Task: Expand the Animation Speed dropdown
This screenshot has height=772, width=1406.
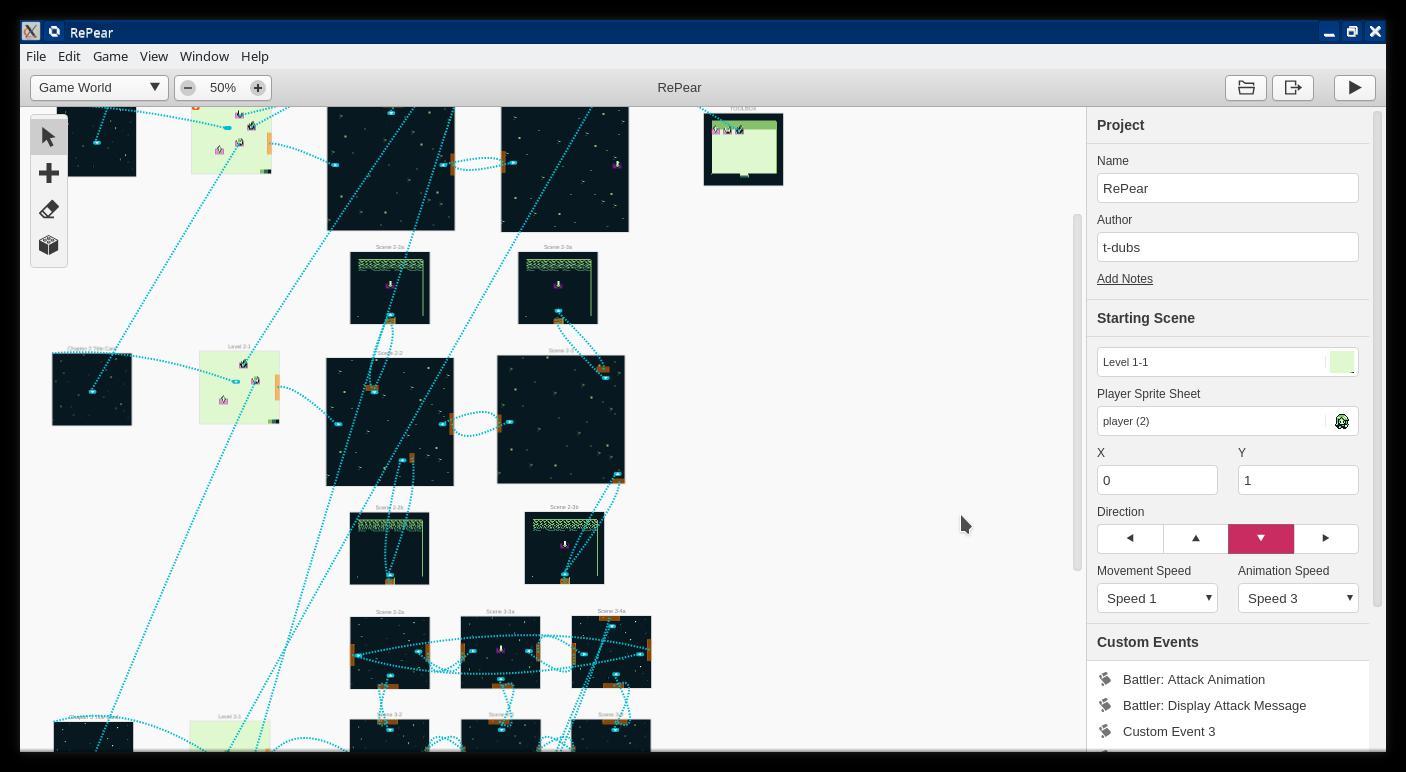Action: (x=1297, y=598)
